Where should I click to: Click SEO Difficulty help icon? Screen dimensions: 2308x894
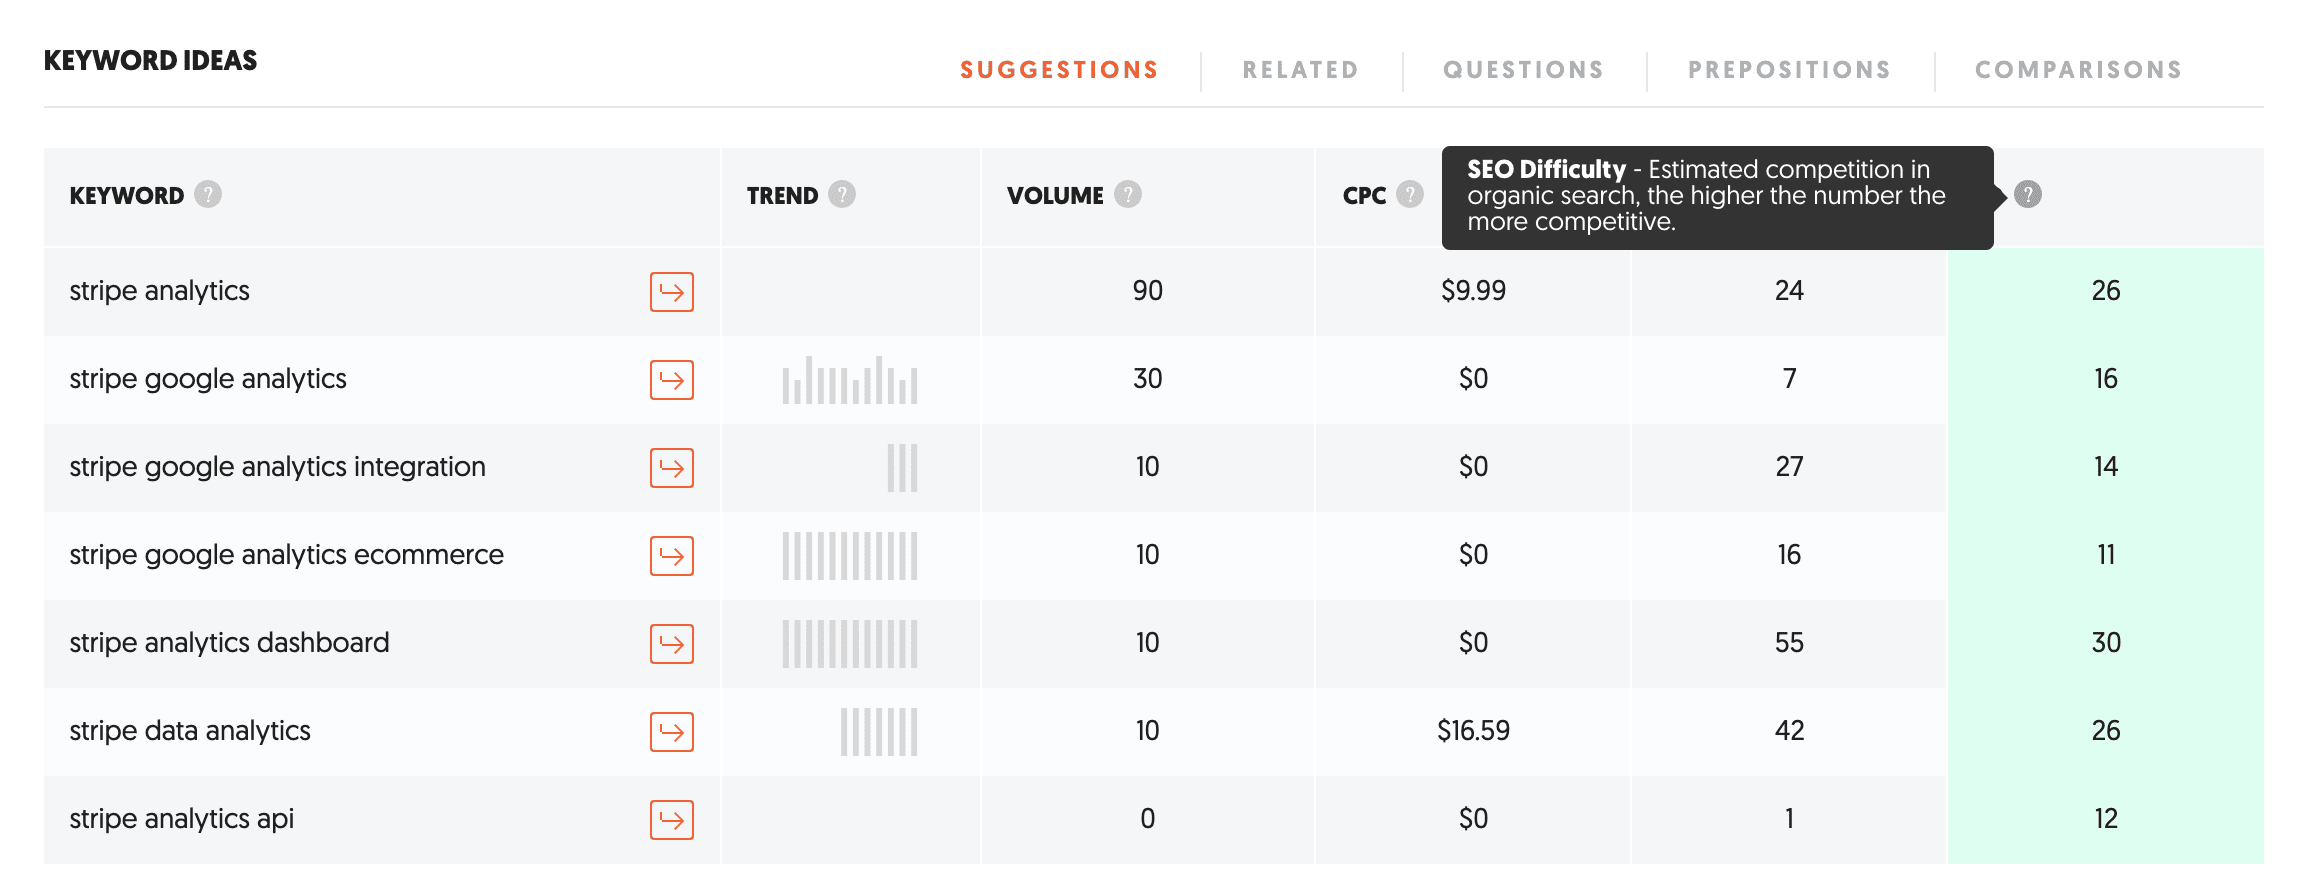point(2028,194)
